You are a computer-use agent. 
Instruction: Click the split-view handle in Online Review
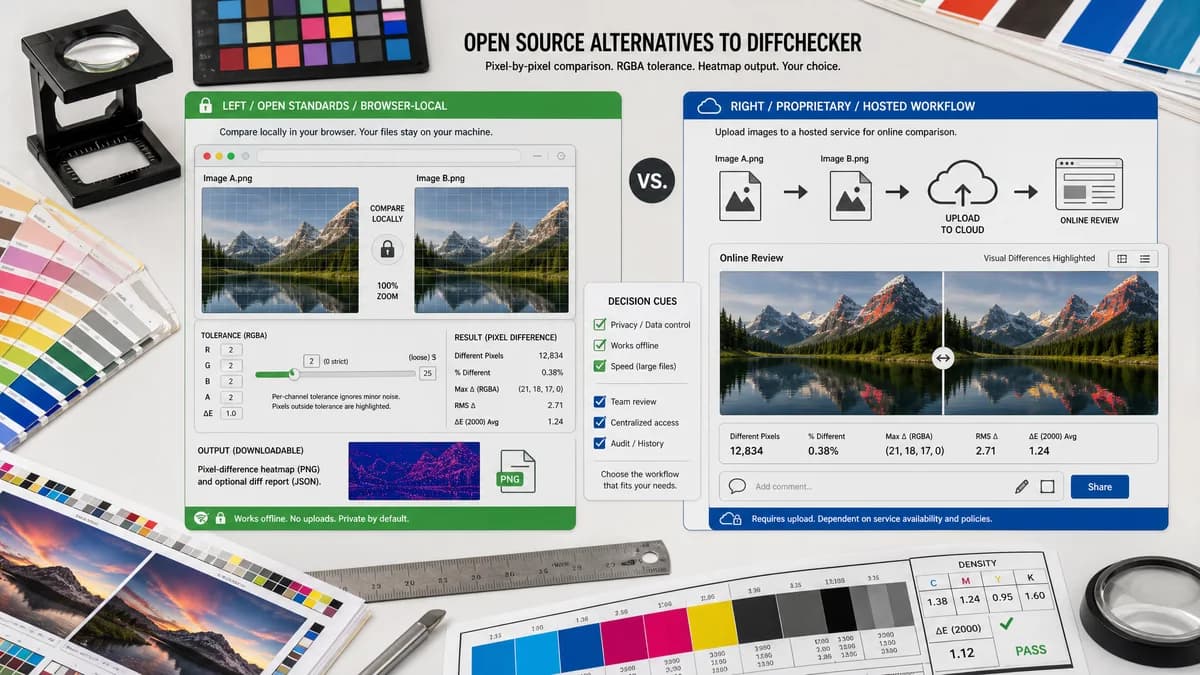tap(943, 358)
